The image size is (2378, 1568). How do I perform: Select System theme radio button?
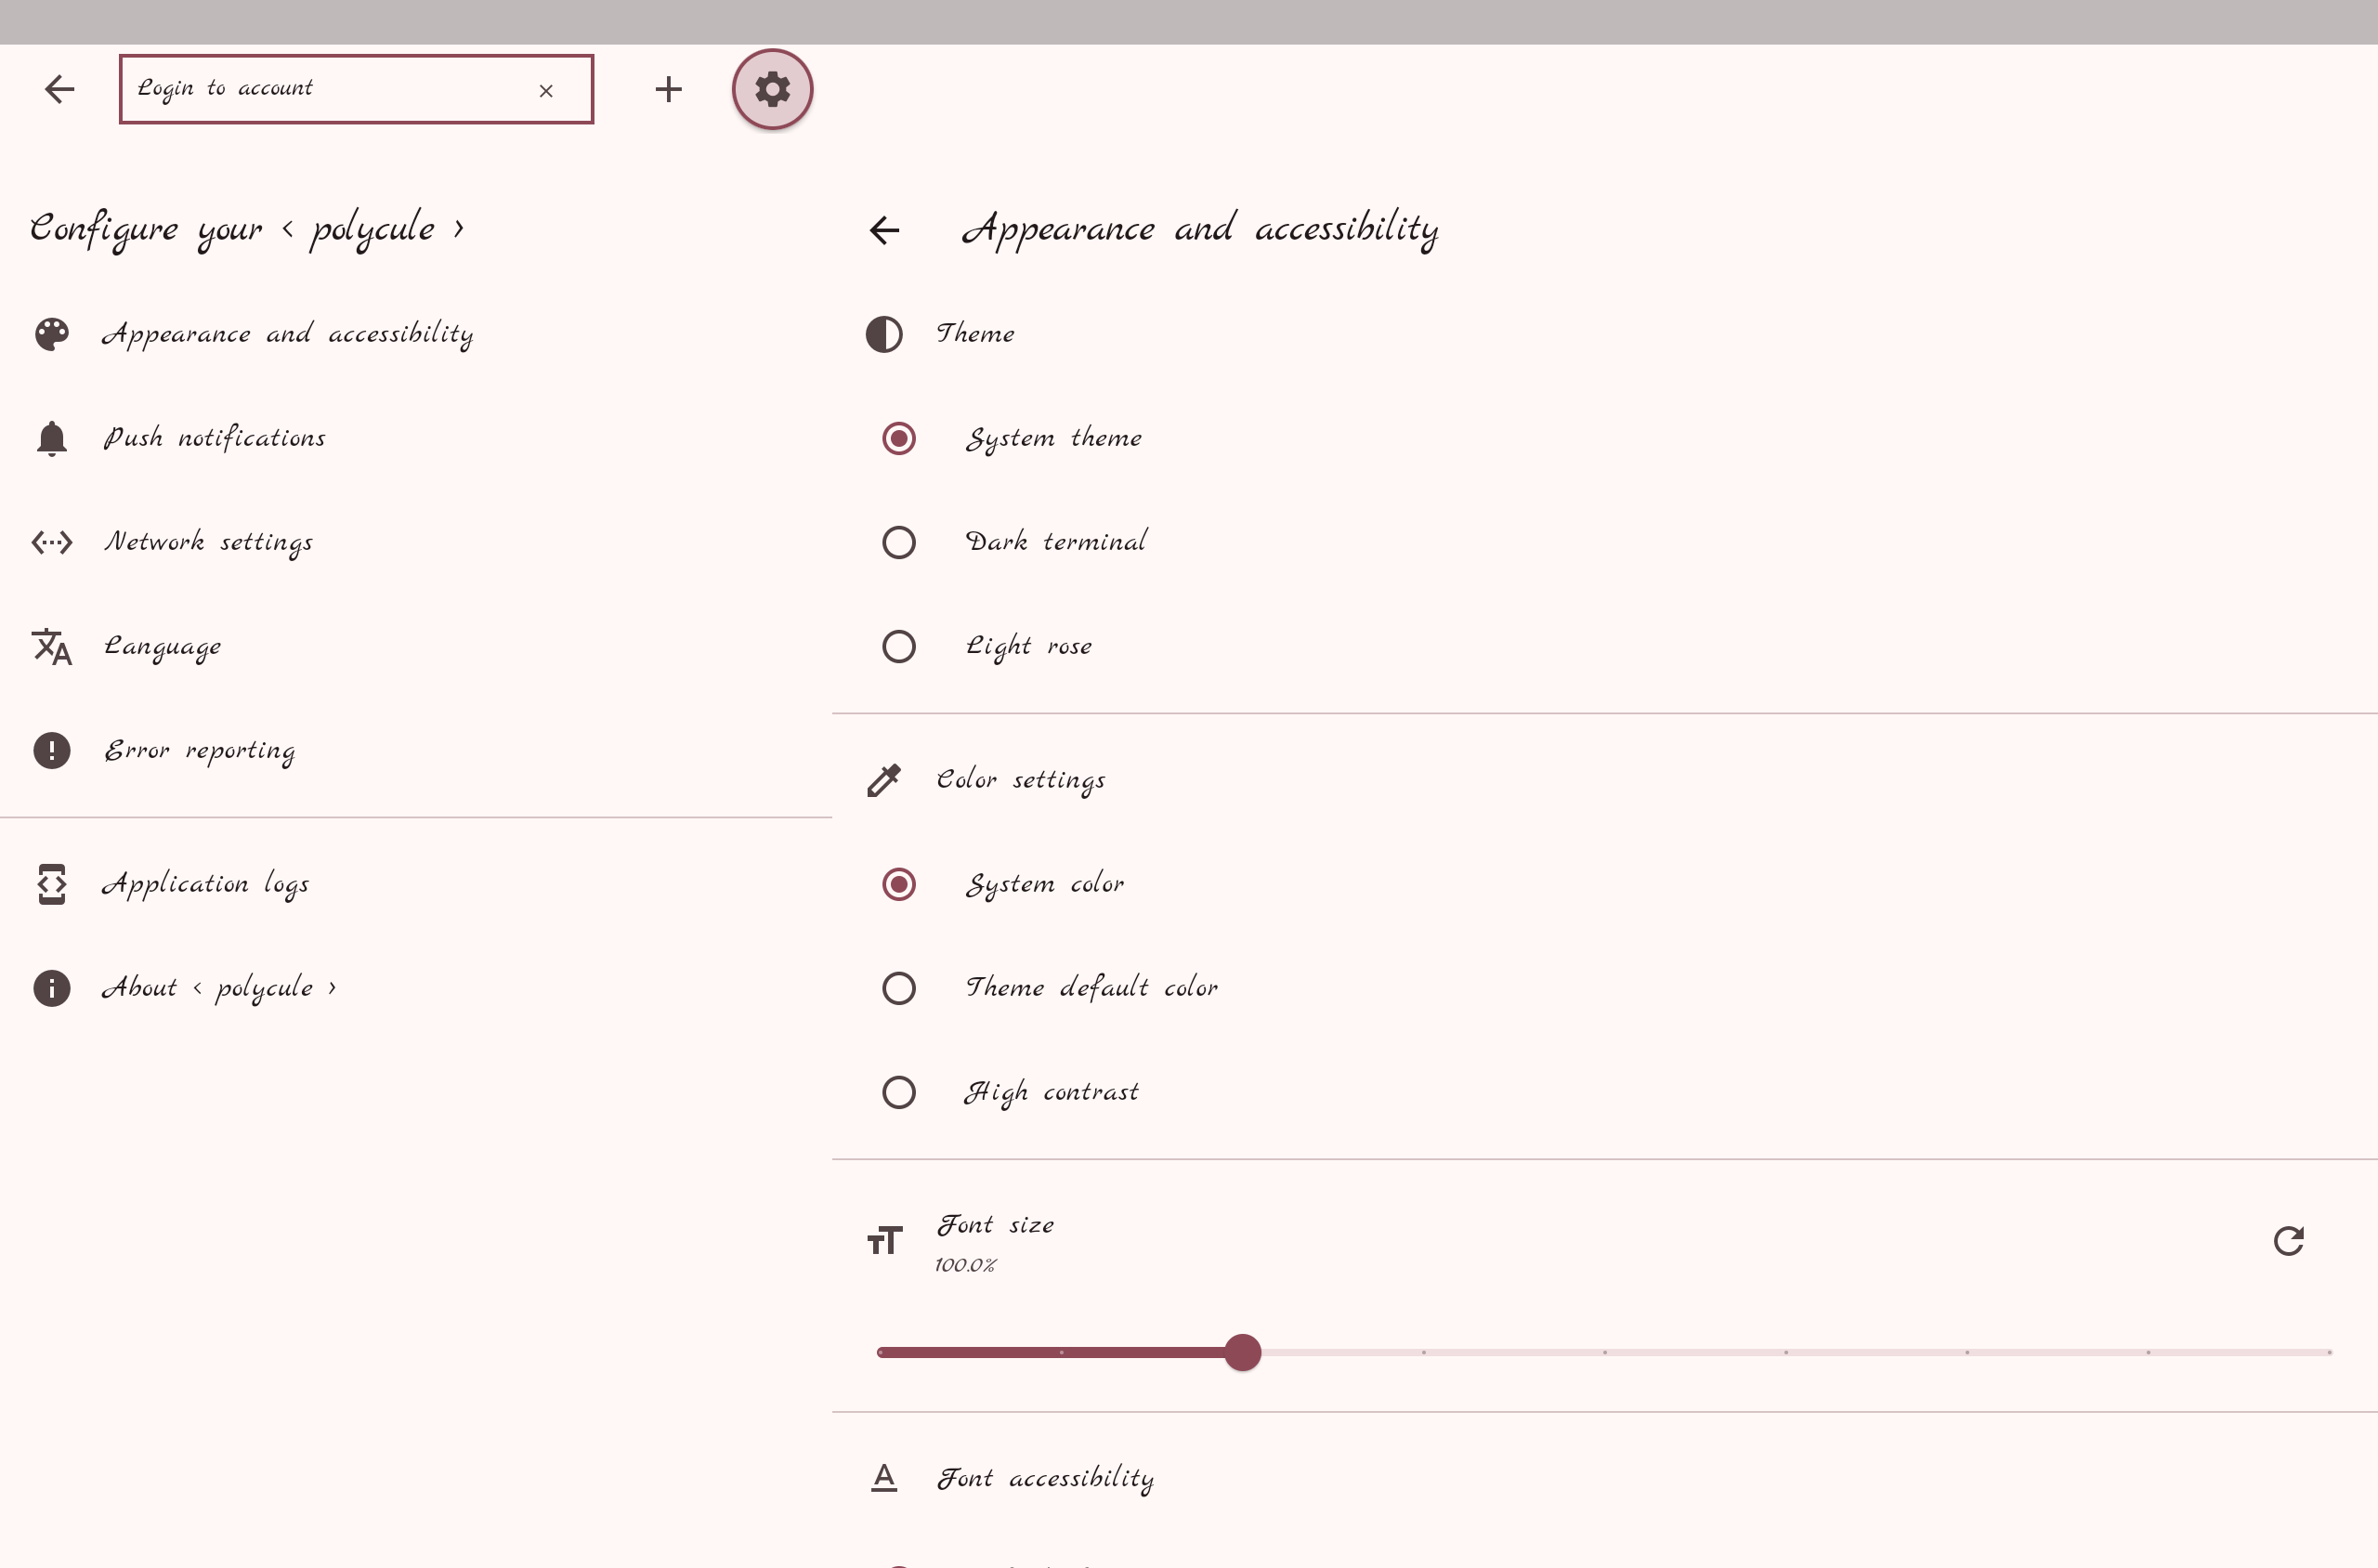tap(898, 438)
